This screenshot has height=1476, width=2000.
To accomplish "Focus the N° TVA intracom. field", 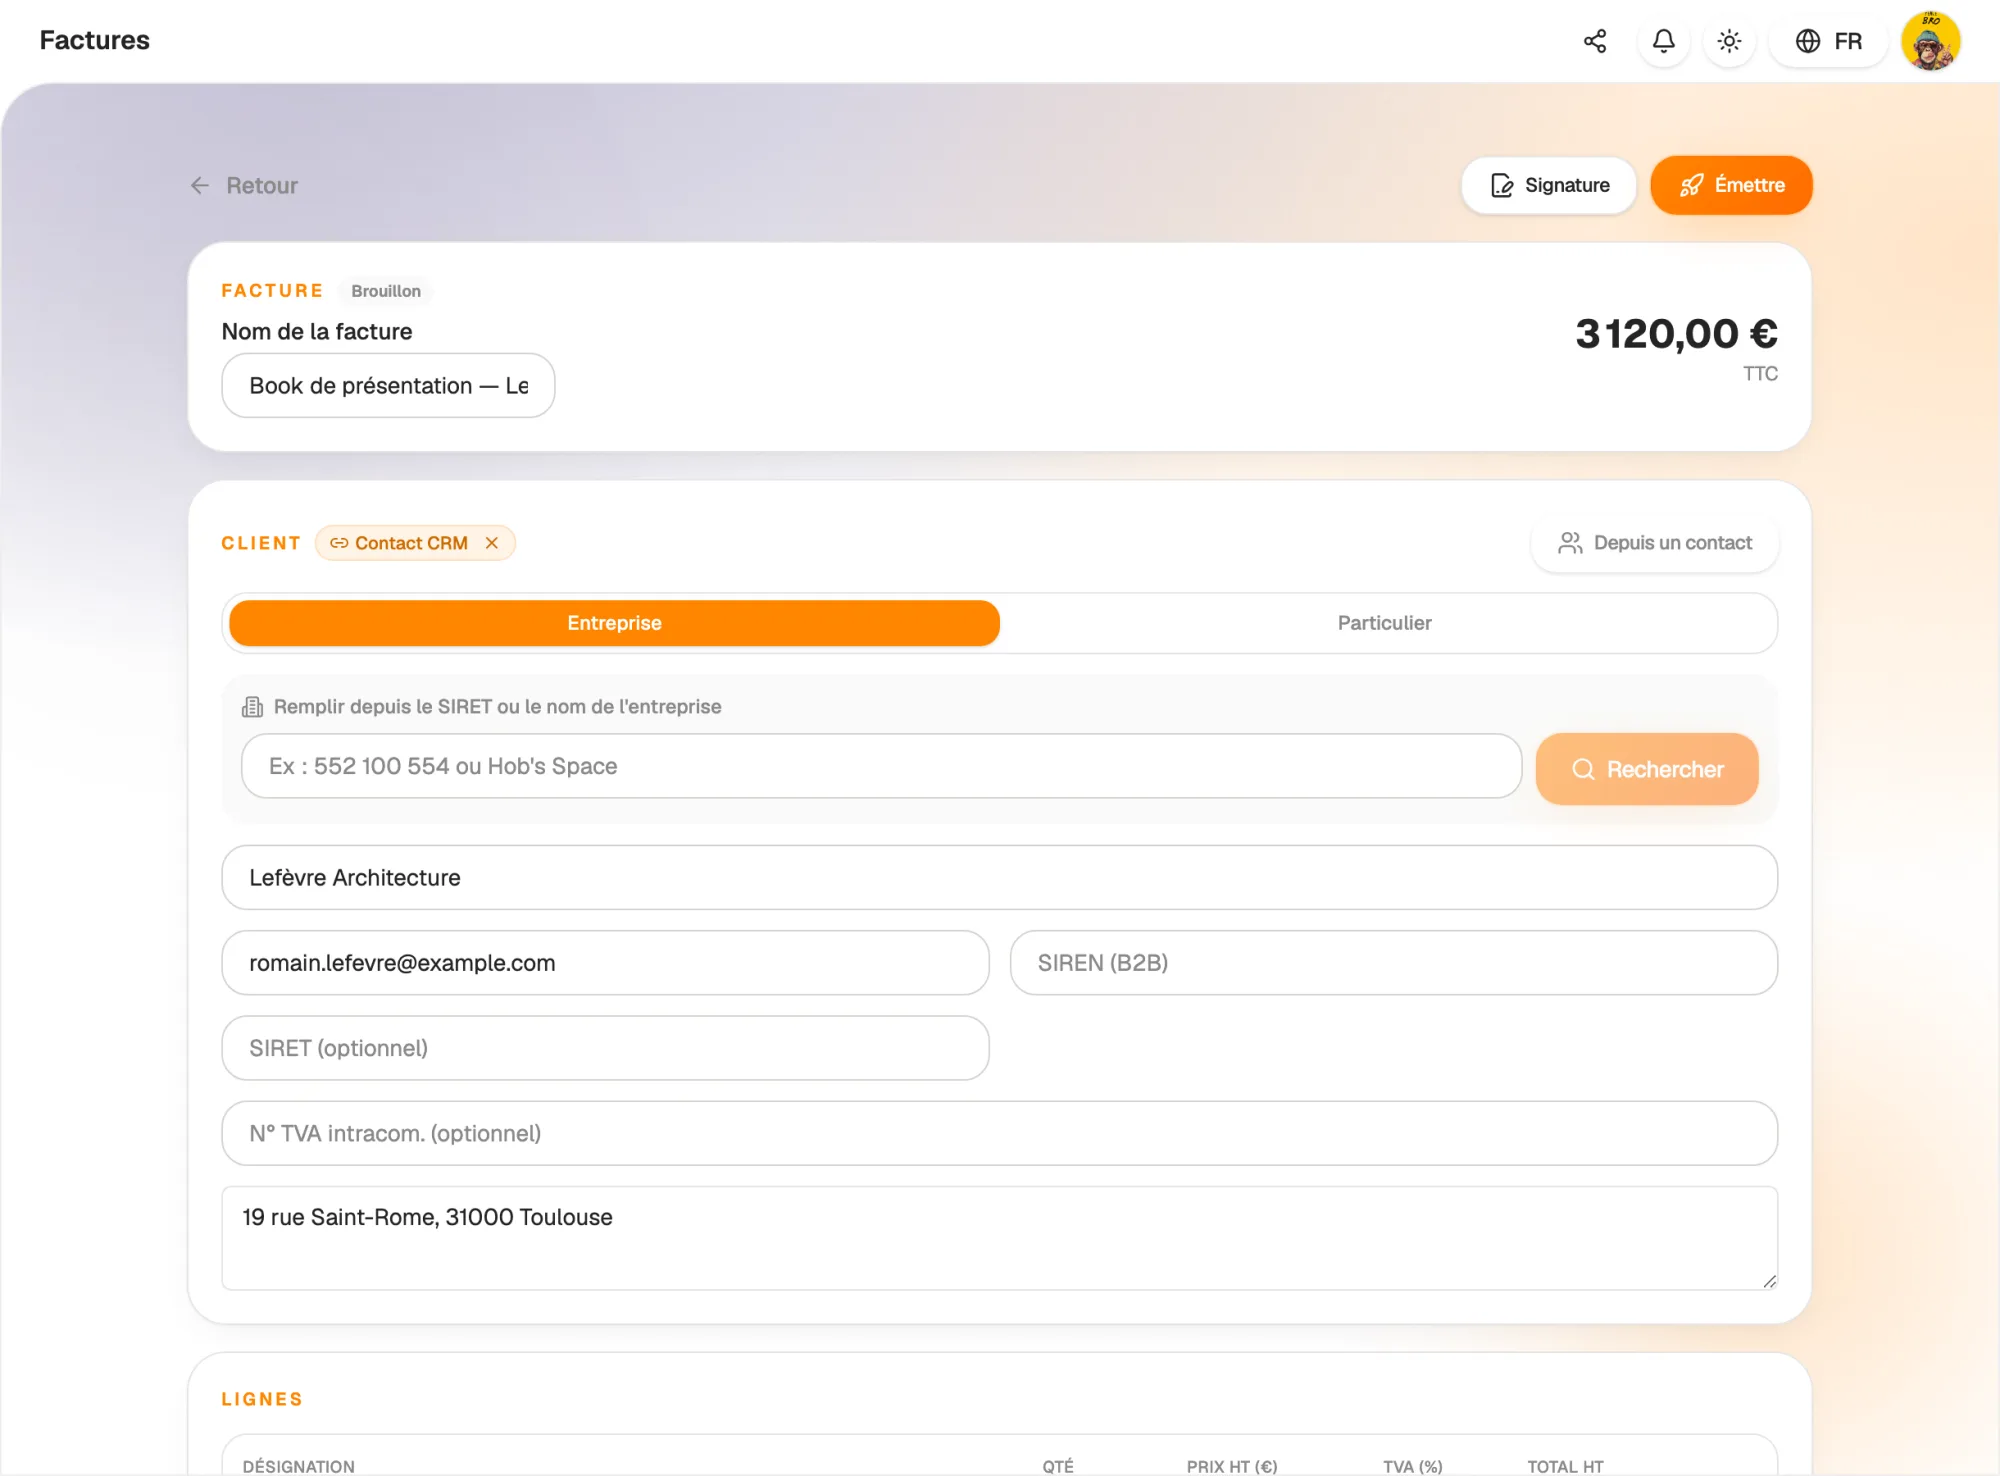I will (1000, 1133).
